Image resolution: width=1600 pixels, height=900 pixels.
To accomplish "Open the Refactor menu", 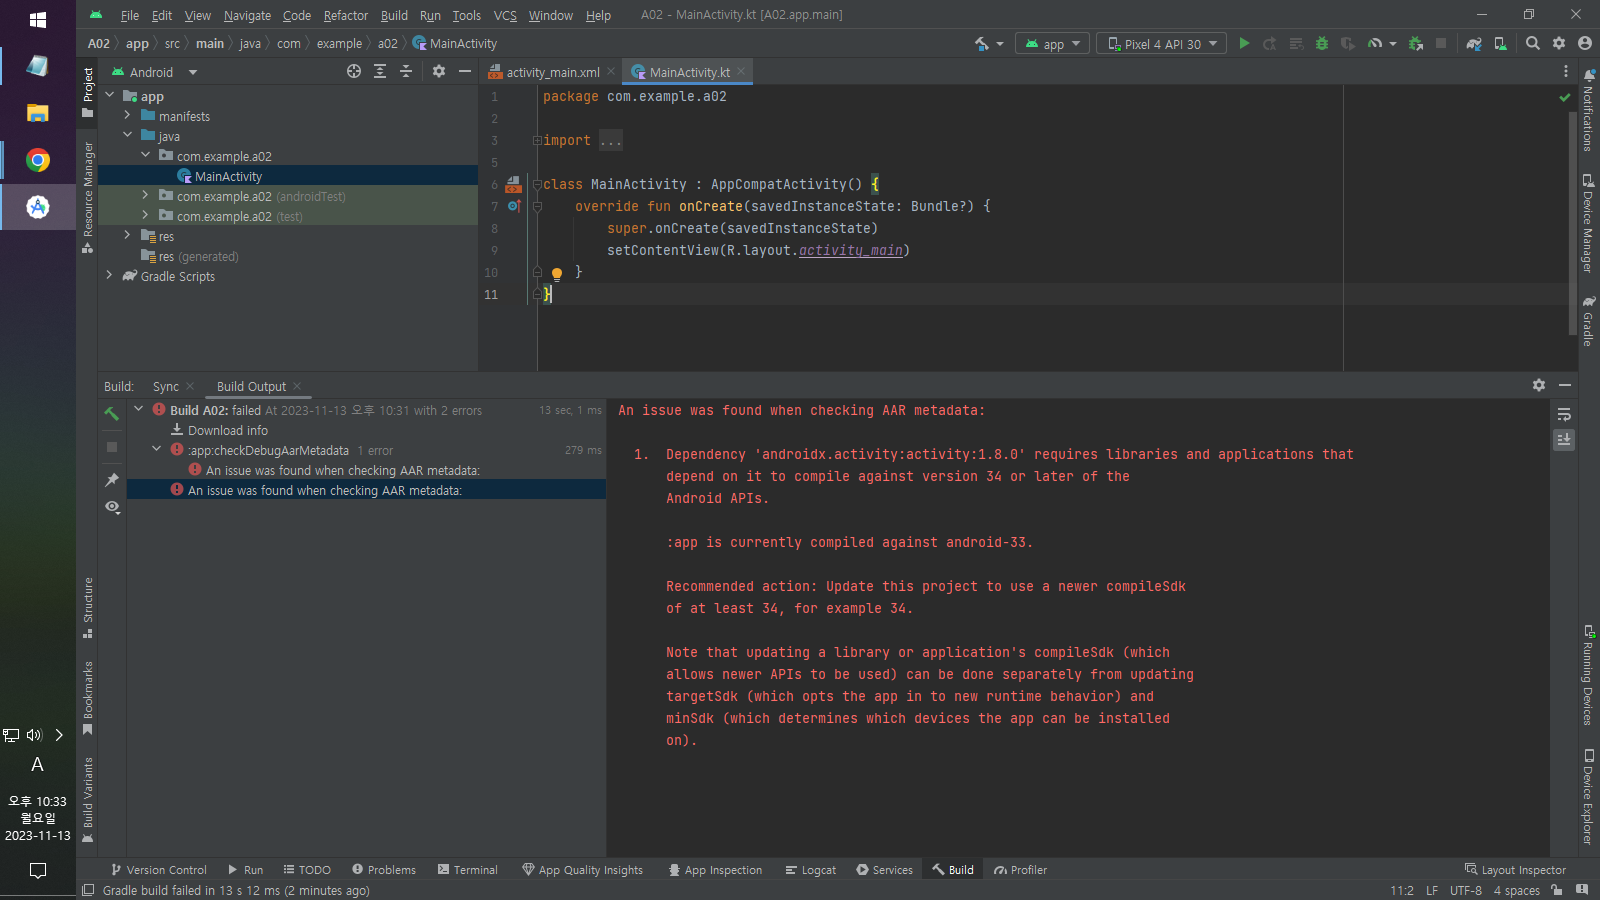I will 345,15.
